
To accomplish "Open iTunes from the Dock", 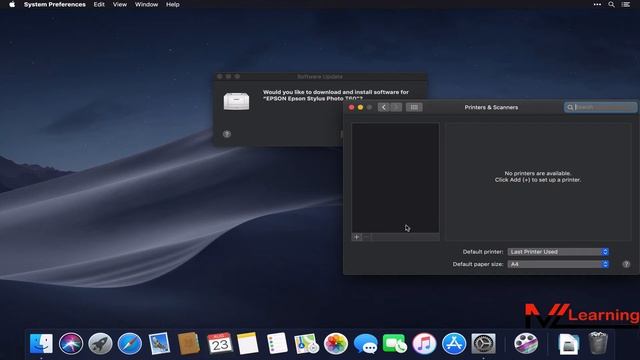I will click(424, 343).
